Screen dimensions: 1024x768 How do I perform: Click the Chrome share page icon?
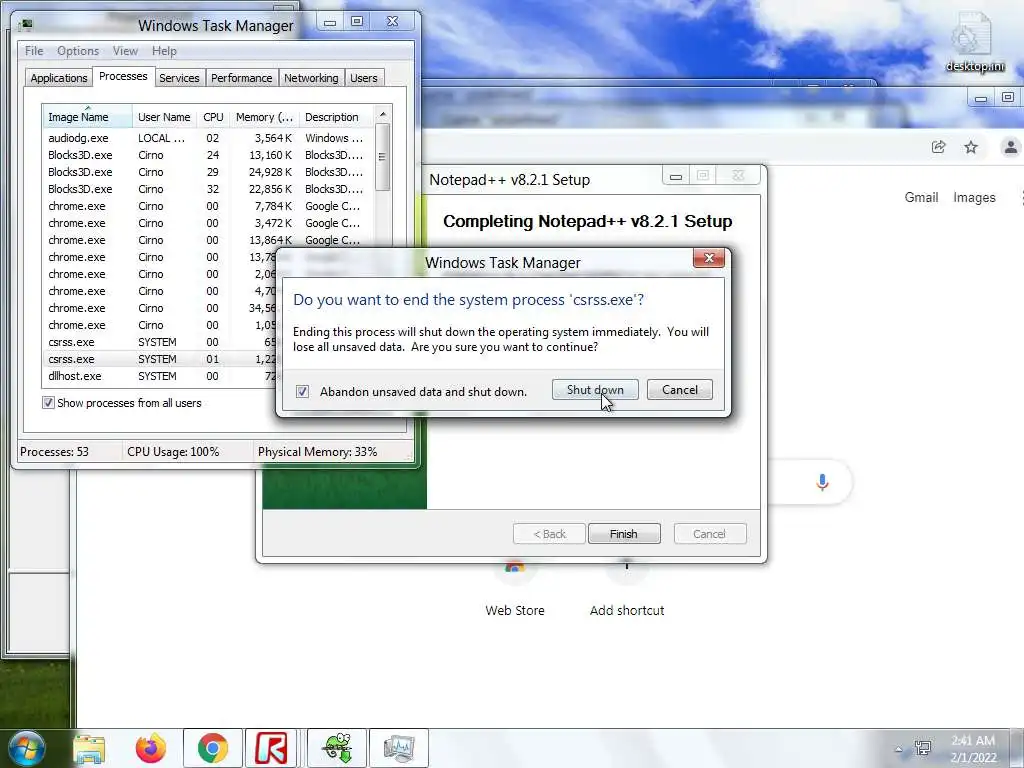(x=938, y=147)
